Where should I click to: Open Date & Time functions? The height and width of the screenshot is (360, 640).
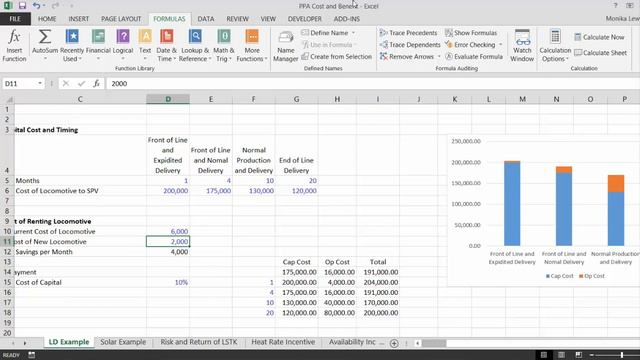tap(167, 46)
